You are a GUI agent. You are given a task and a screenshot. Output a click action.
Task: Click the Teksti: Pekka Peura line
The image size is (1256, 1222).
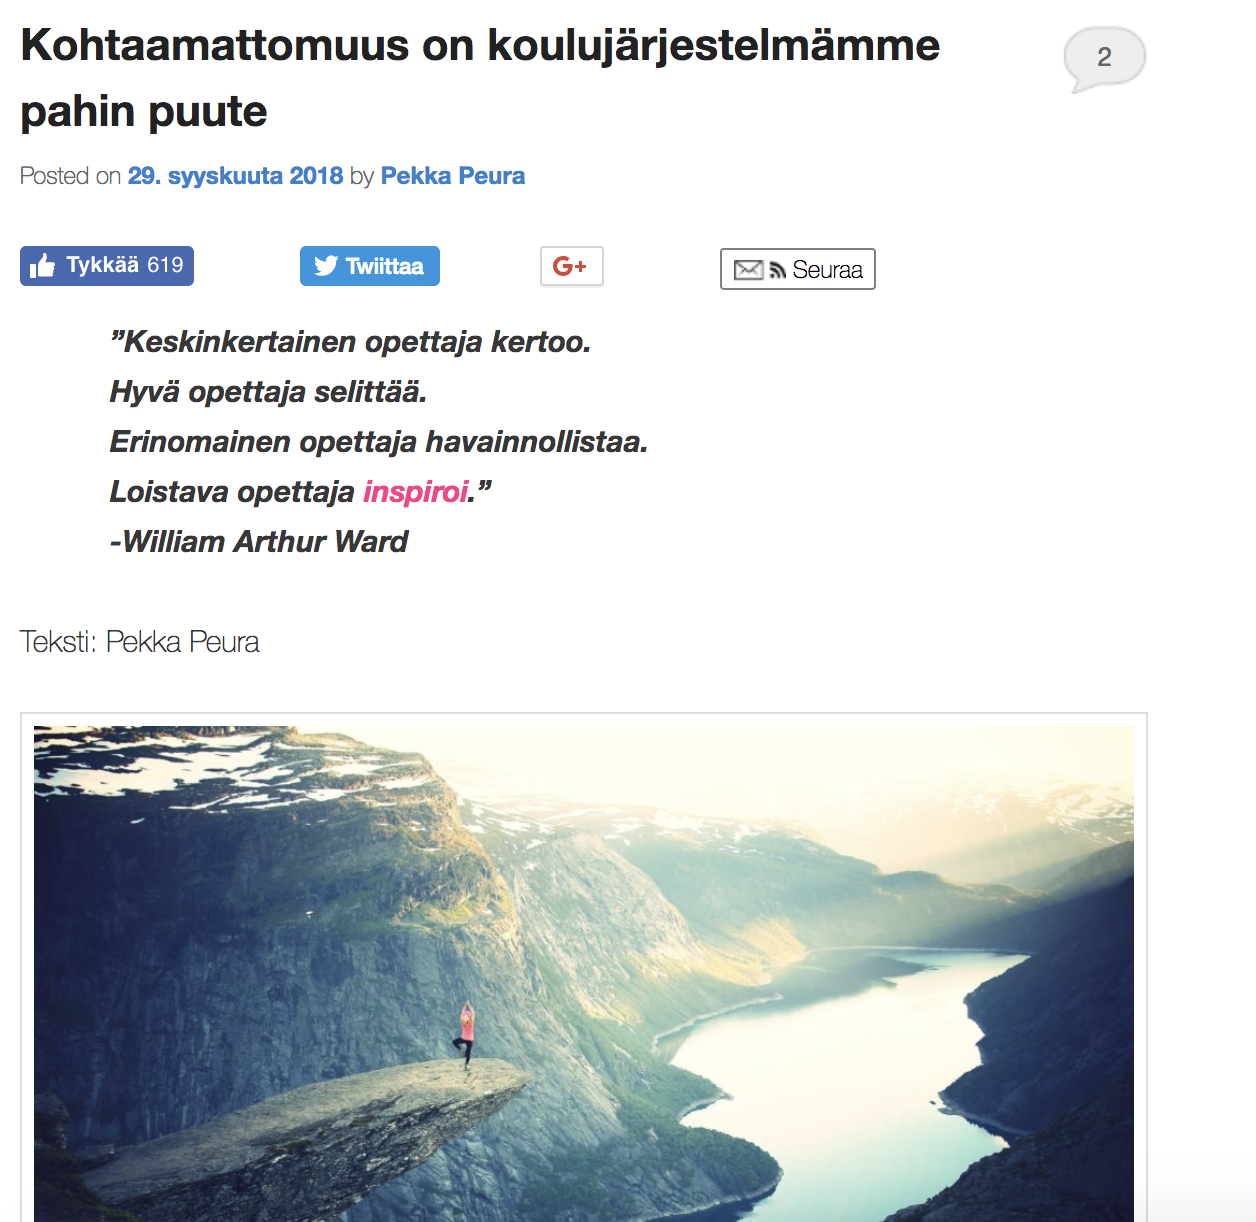click(x=140, y=642)
